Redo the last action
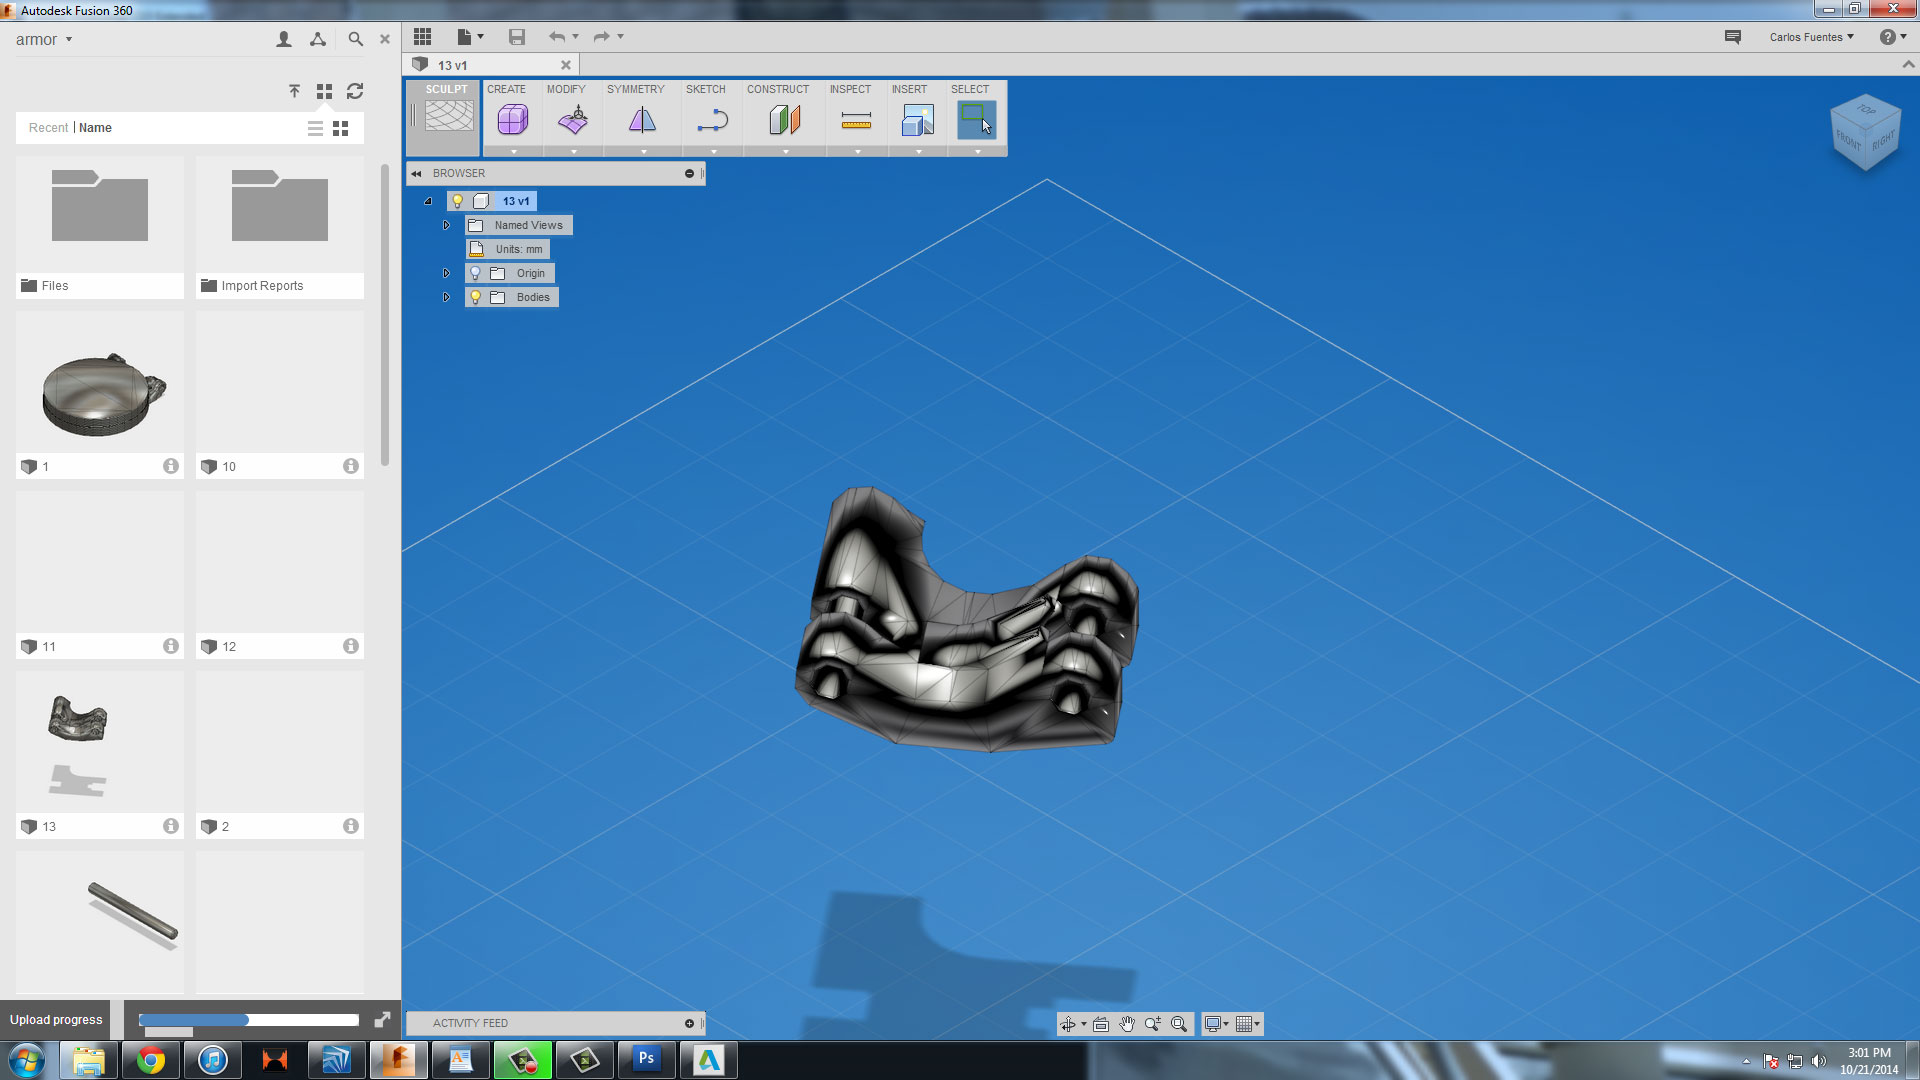1920x1080 pixels. point(601,37)
